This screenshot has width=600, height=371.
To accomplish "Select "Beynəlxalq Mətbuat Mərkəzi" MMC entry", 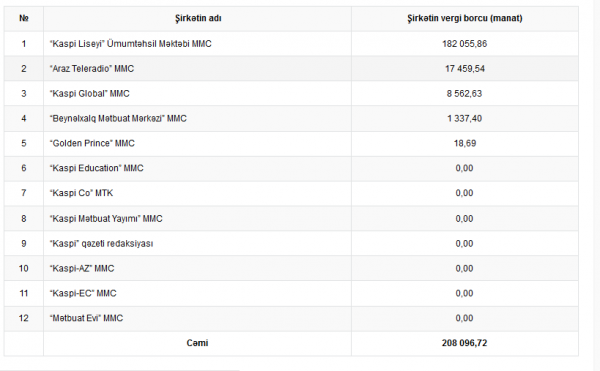I will point(118,119).
